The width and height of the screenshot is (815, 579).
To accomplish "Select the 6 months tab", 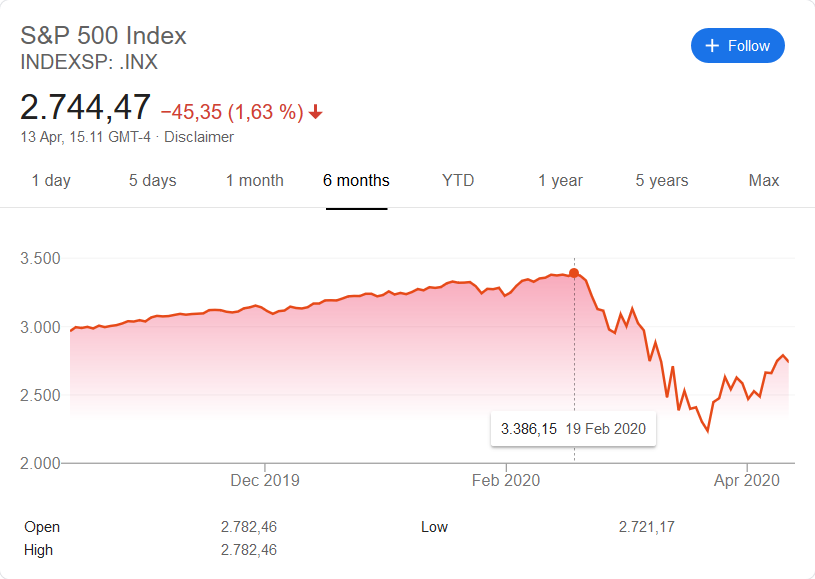I will [356, 181].
